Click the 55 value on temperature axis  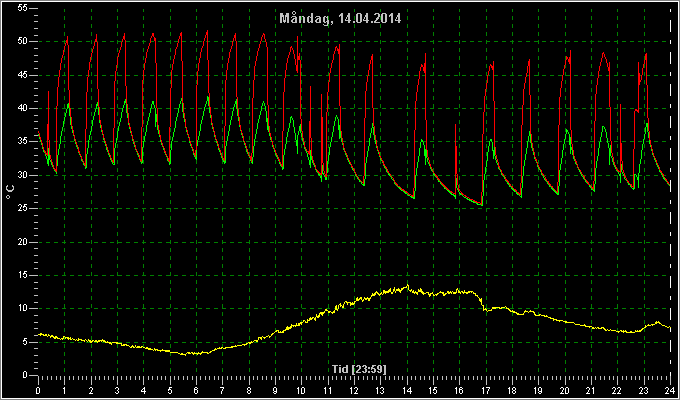coord(23,8)
